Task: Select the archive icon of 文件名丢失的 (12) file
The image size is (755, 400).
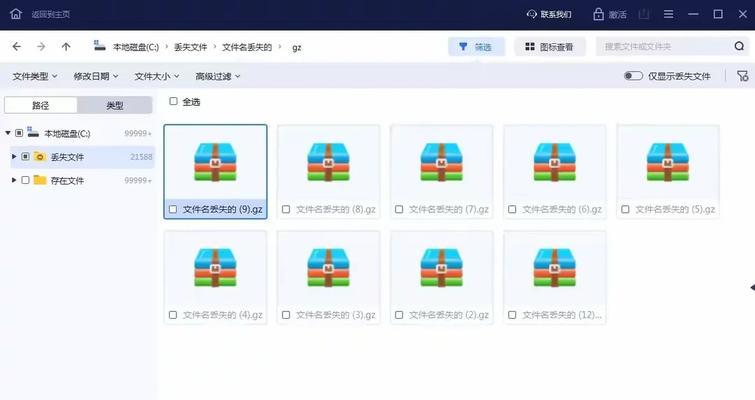Action: click(x=555, y=268)
